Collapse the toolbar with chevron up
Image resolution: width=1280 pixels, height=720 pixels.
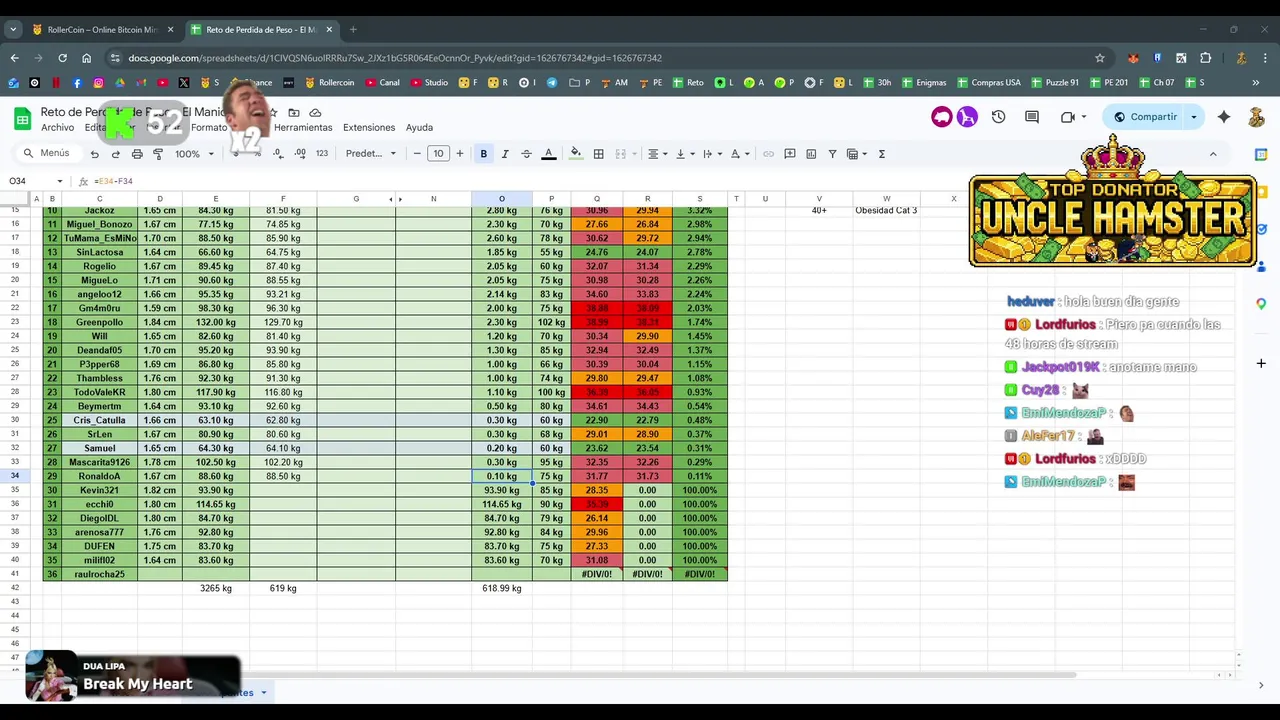pyautogui.click(x=1213, y=154)
